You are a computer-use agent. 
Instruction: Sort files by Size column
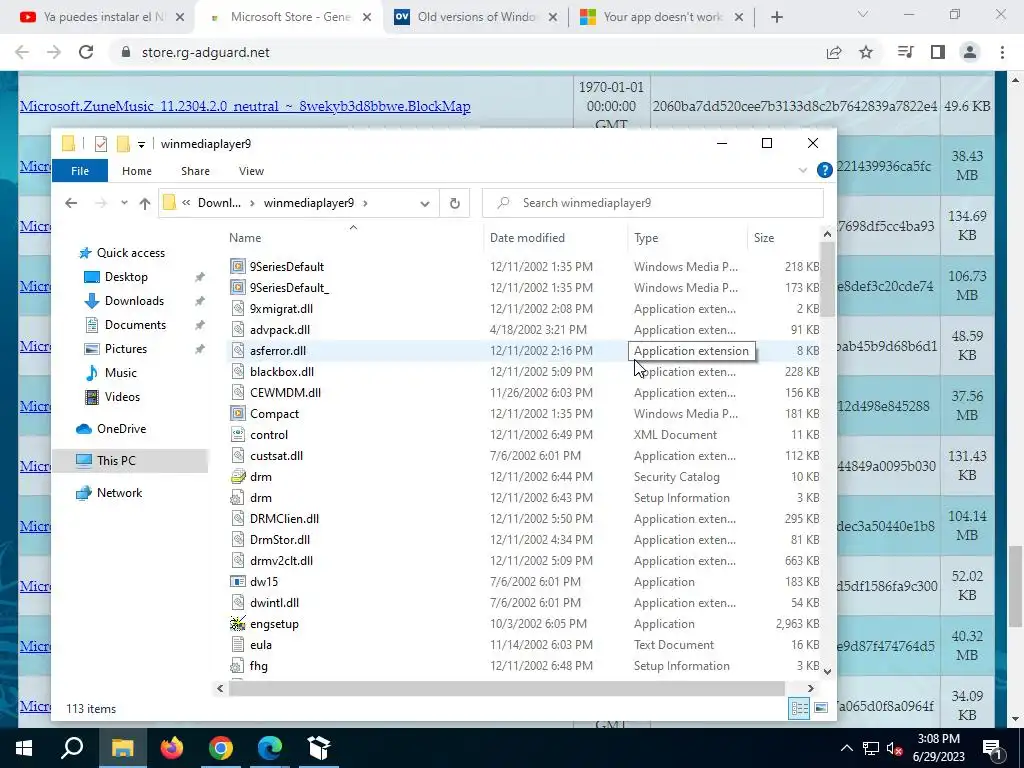pyautogui.click(x=764, y=238)
